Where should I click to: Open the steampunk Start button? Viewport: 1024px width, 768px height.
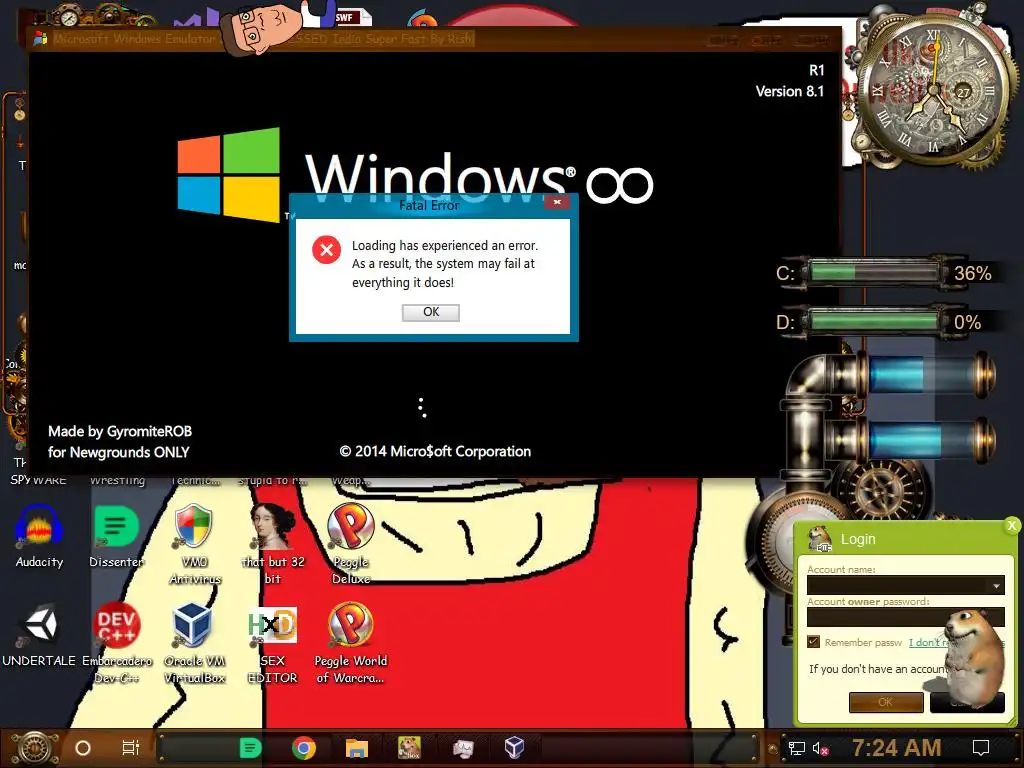pos(35,748)
